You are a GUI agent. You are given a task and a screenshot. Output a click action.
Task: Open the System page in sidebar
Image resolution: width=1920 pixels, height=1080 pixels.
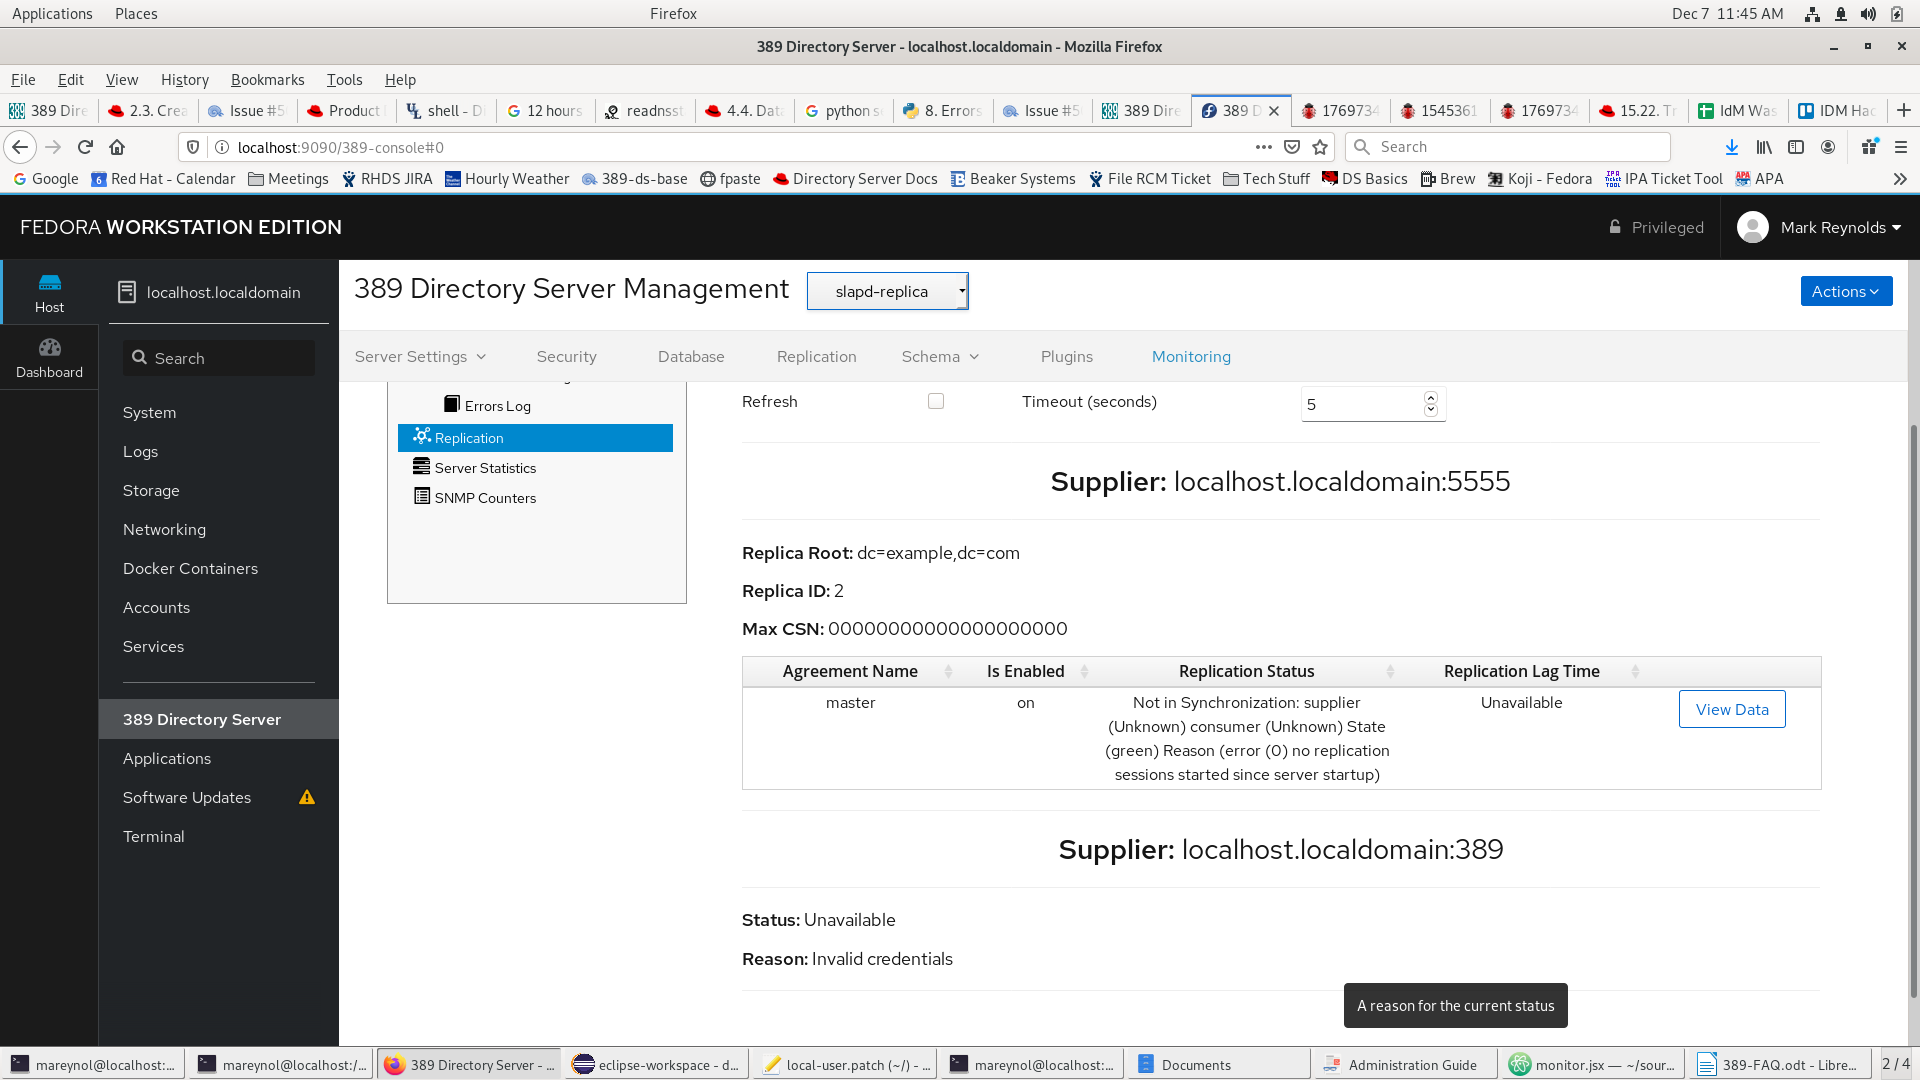pyautogui.click(x=149, y=412)
